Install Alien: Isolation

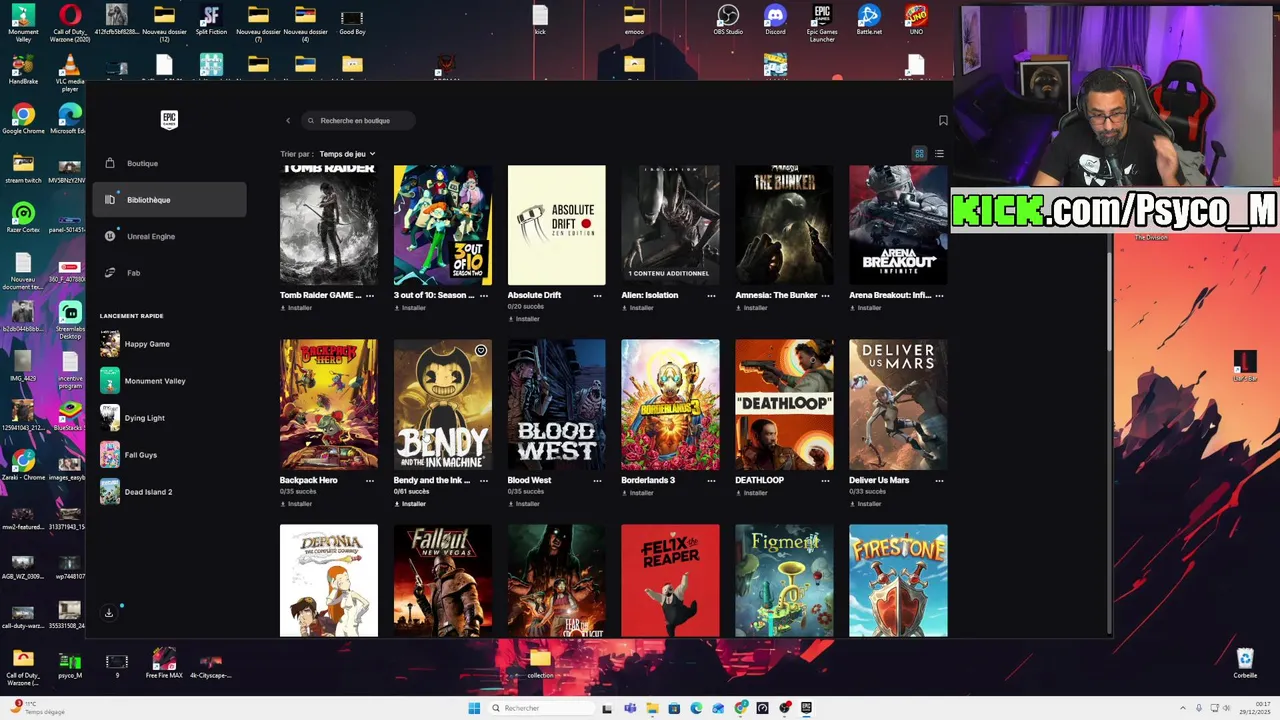638,308
